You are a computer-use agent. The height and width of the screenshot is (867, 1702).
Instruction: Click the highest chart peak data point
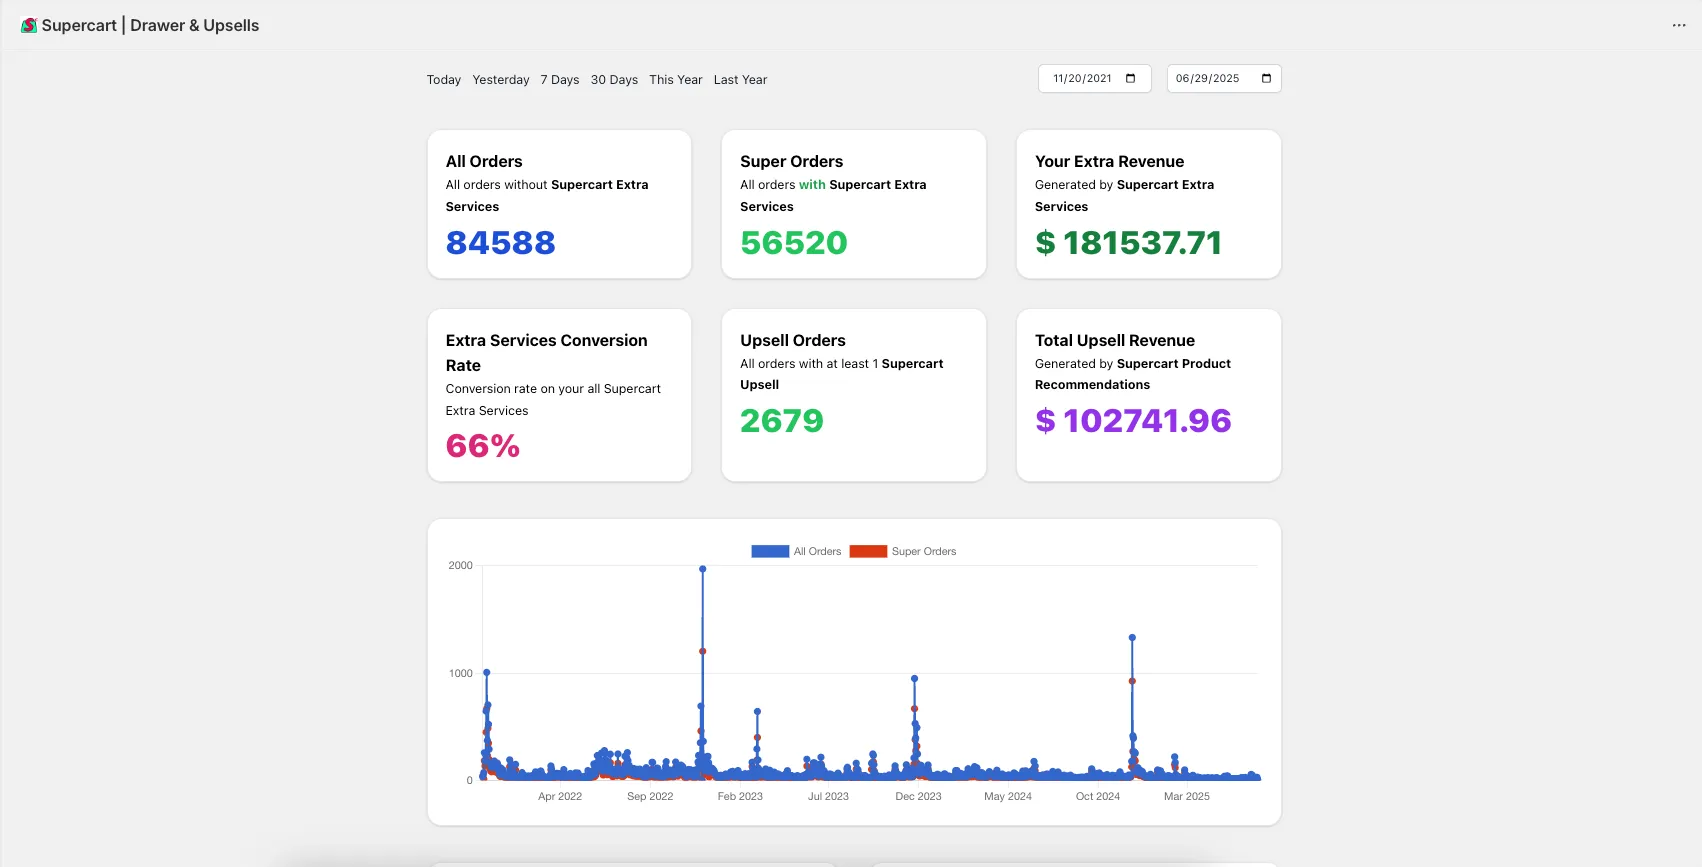tap(703, 569)
